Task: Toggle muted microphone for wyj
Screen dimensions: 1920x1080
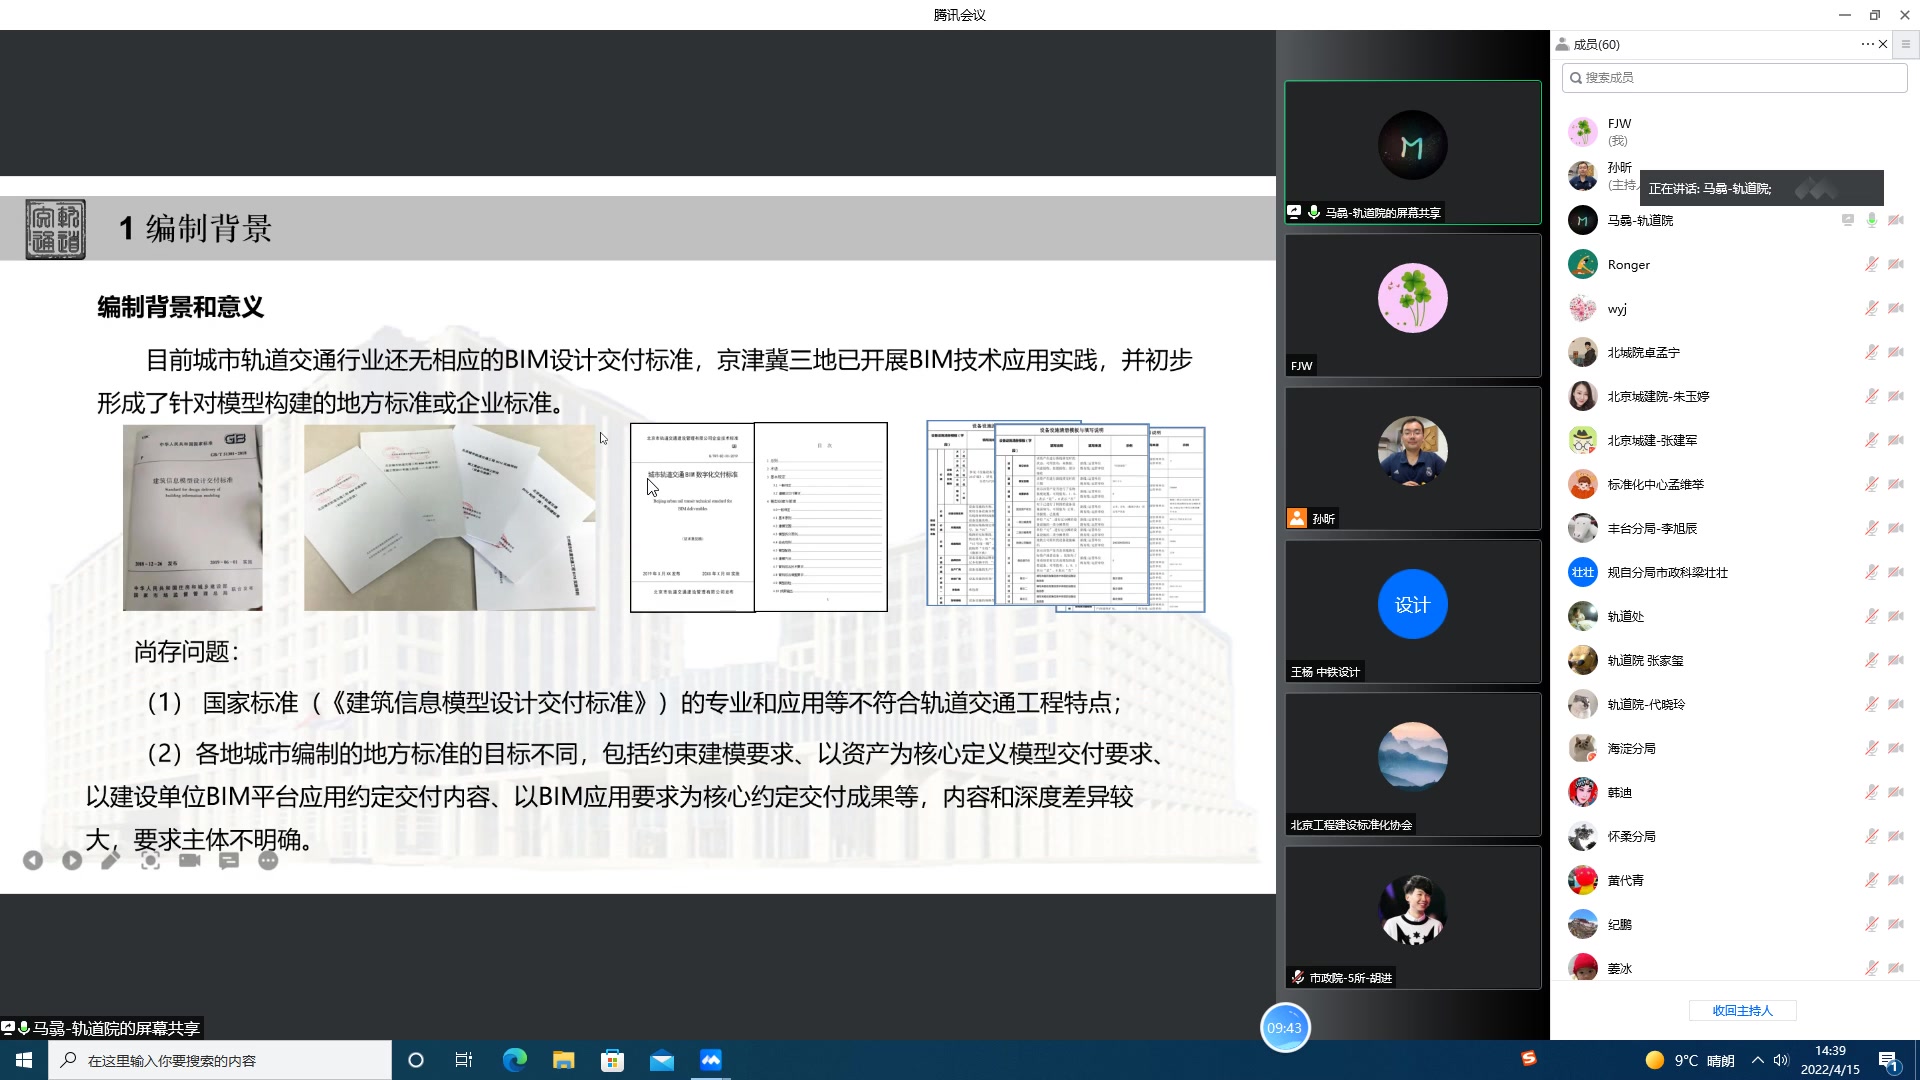Action: pos(1871,308)
